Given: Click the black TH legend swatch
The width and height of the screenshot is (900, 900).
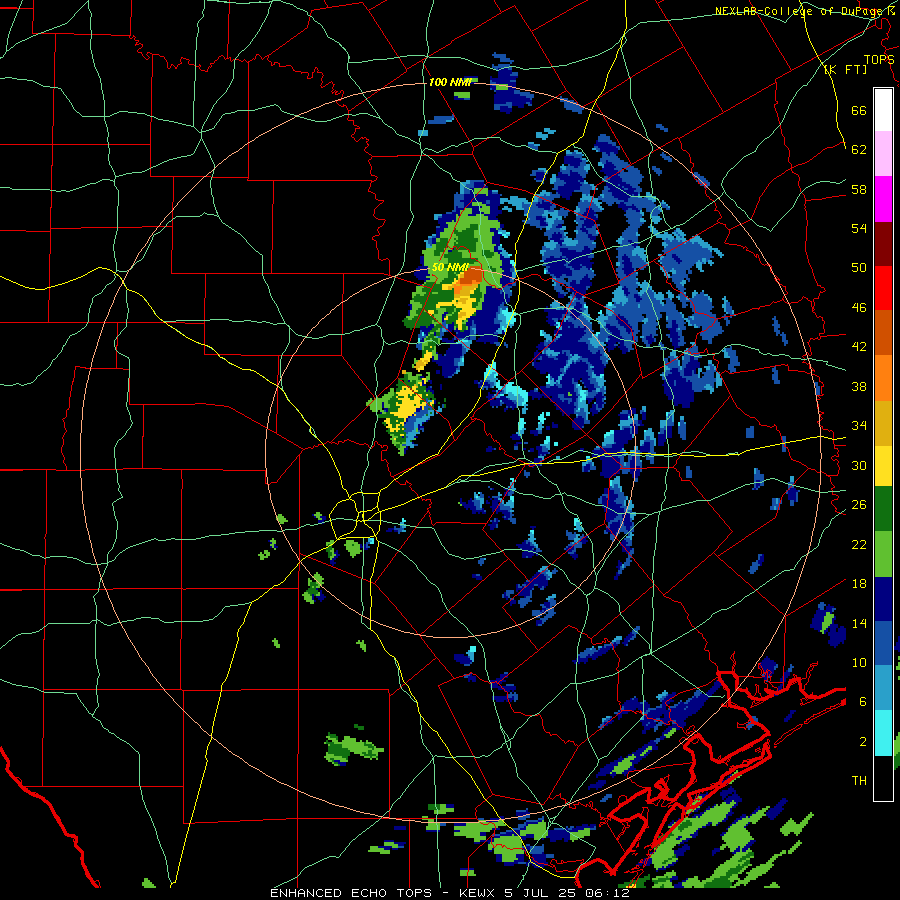Looking at the screenshot, I should (x=883, y=778).
